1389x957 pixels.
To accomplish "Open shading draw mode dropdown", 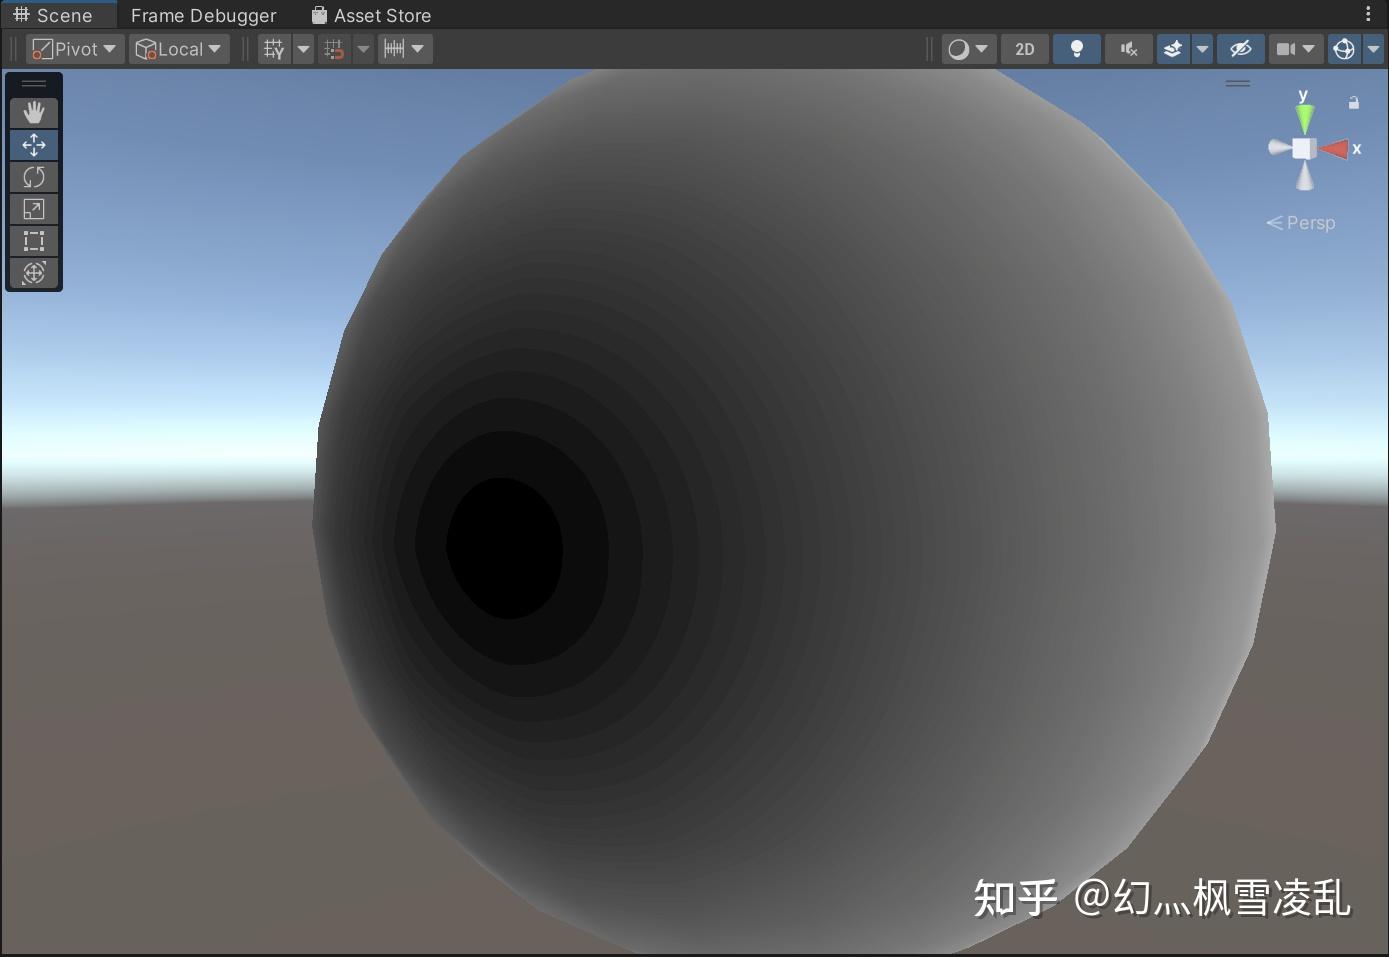I will pyautogui.click(x=969, y=49).
